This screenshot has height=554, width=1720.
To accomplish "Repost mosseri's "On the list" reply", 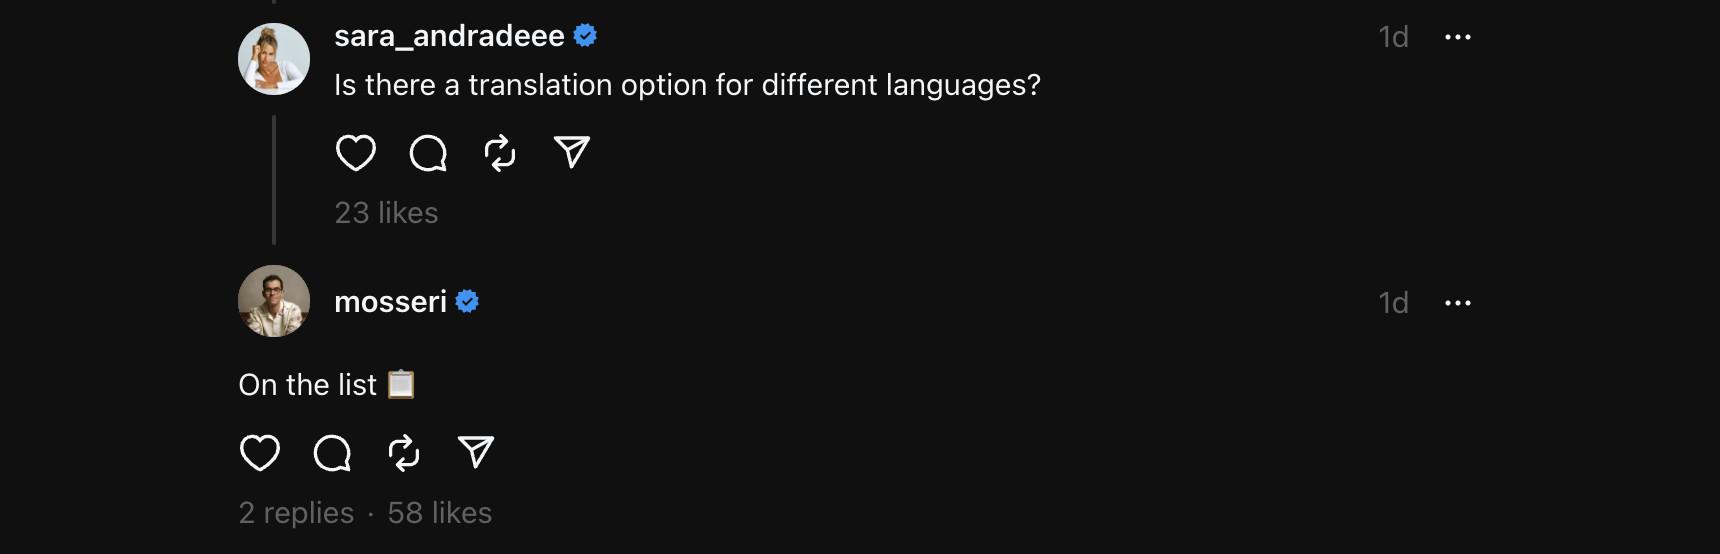I will 404,453.
